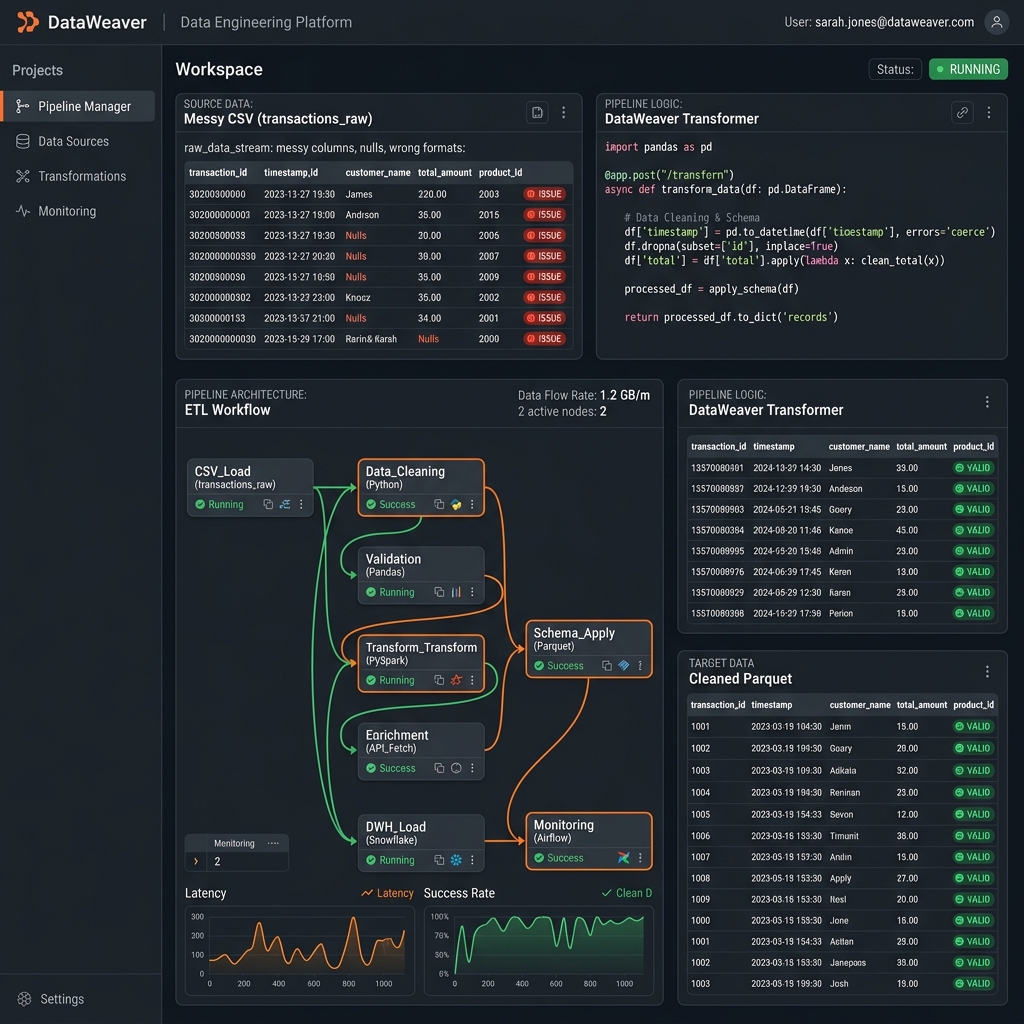The image size is (1024, 1024).
Task: Copy the Validation node
Action: 439,592
